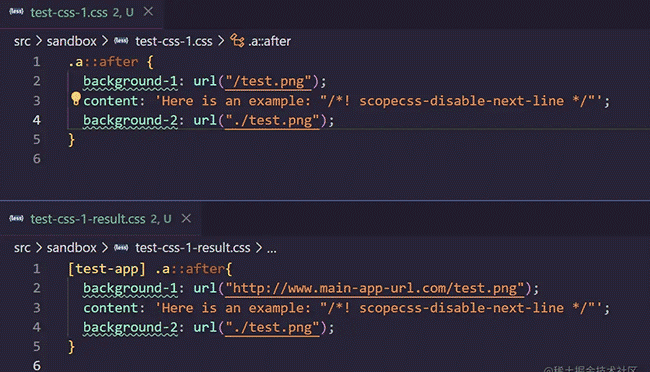The width and height of the screenshot is (650, 372).
Task: Select the test-css-1.css editor tab
Action: 82,12
